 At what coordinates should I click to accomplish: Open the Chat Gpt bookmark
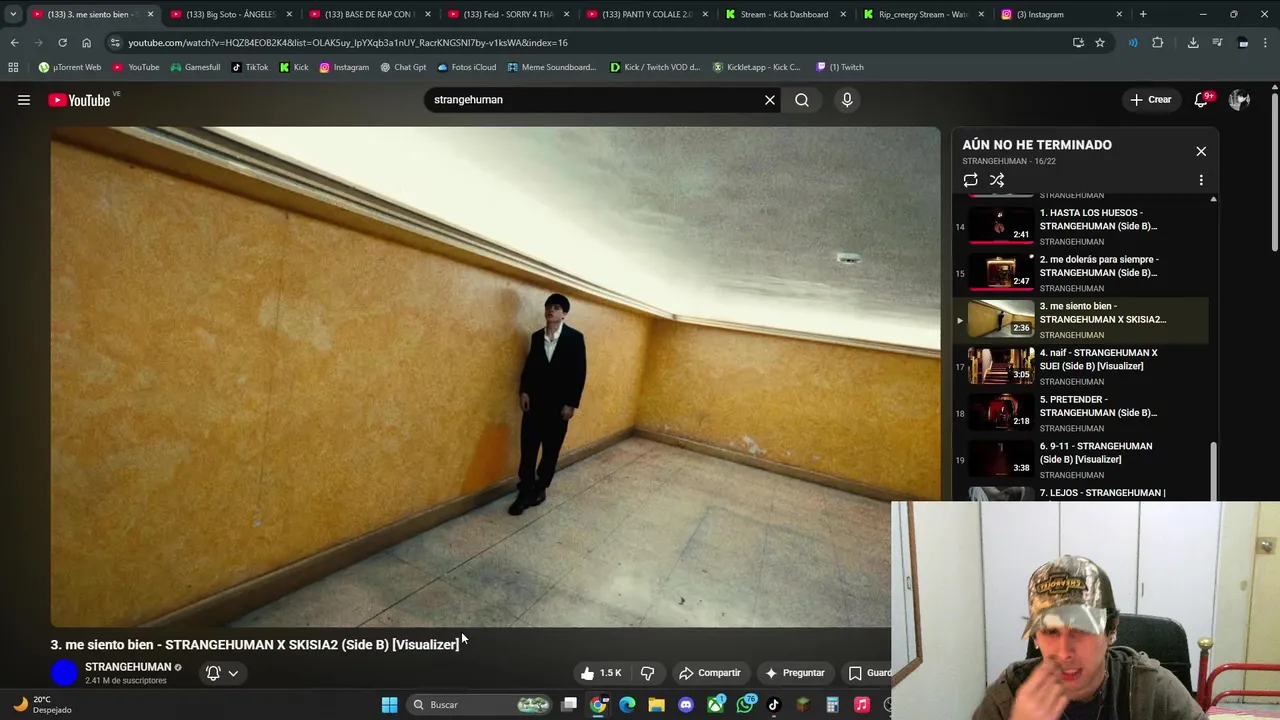pyautogui.click(x=403, y=67)
